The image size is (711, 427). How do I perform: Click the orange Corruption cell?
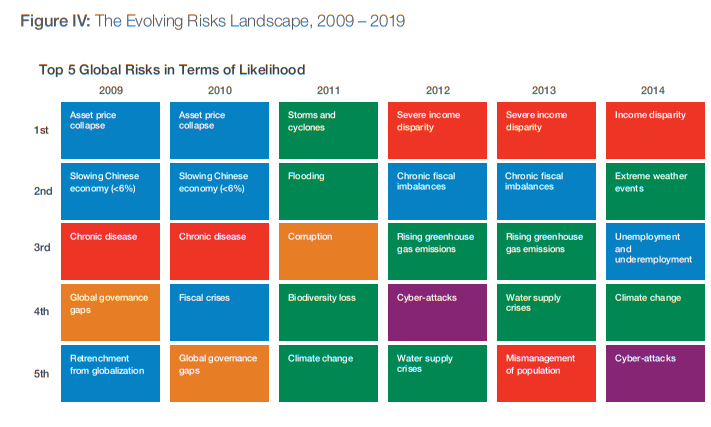coord(328,250)
